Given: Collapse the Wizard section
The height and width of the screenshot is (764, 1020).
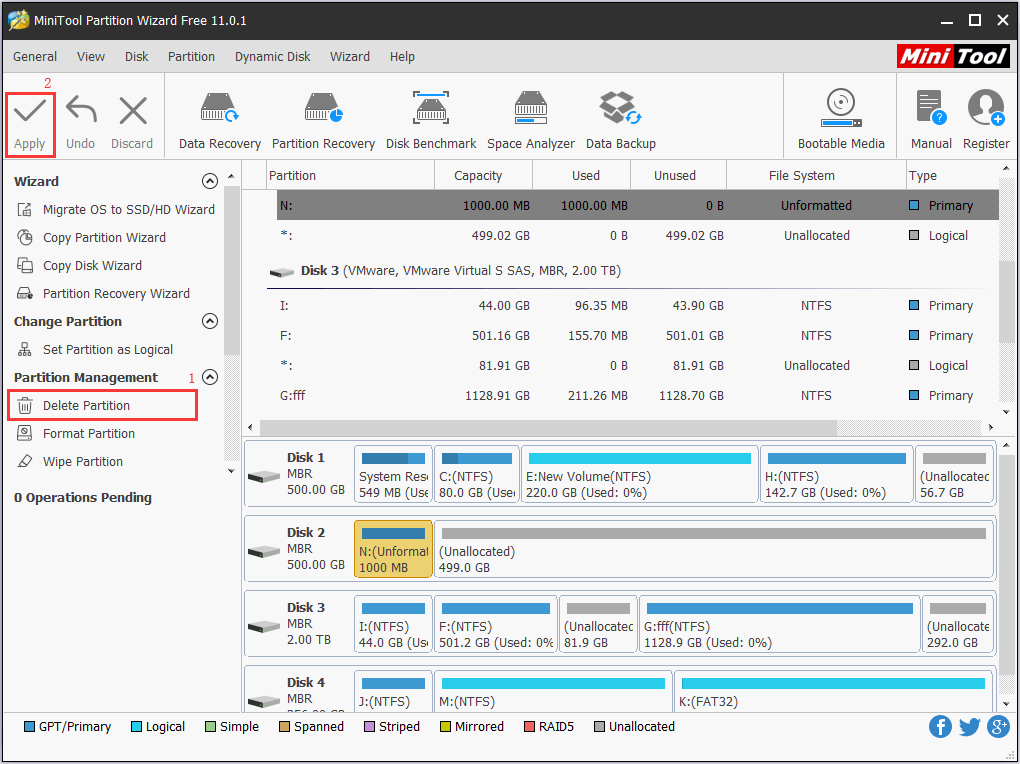Looking at the screenshot, I should (209, 181).
